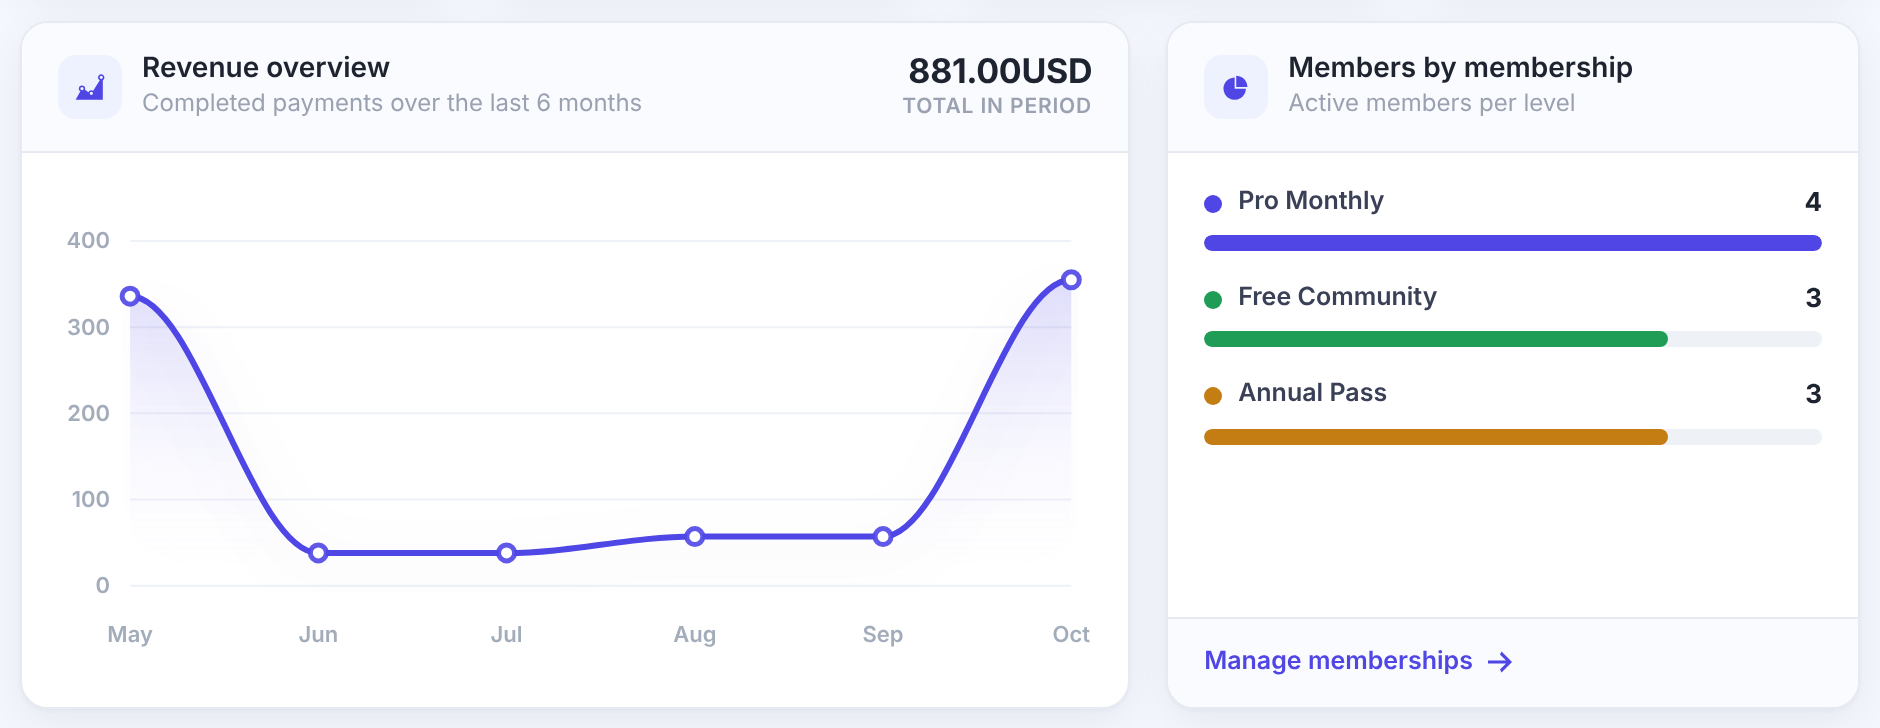Click the arrow icon beside Manage memberships
The width and height of the screenshot is (1880, 728).
(x=1500, y=662)
